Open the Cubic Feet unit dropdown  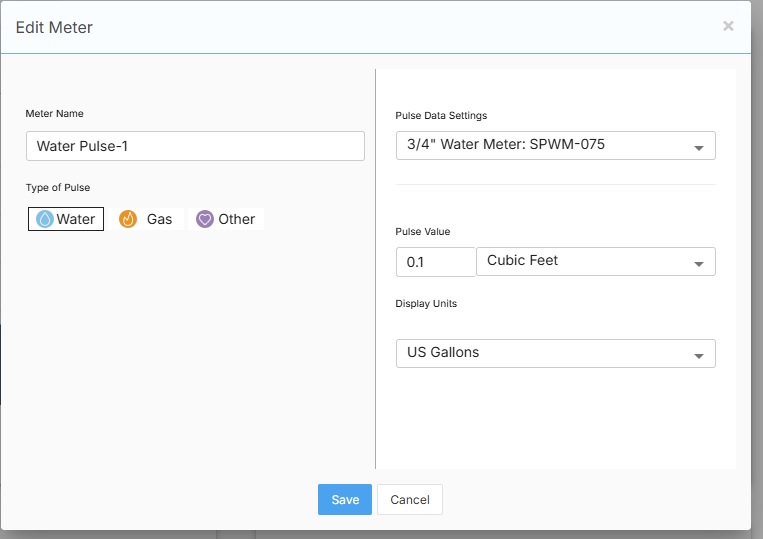coord(596,262)
